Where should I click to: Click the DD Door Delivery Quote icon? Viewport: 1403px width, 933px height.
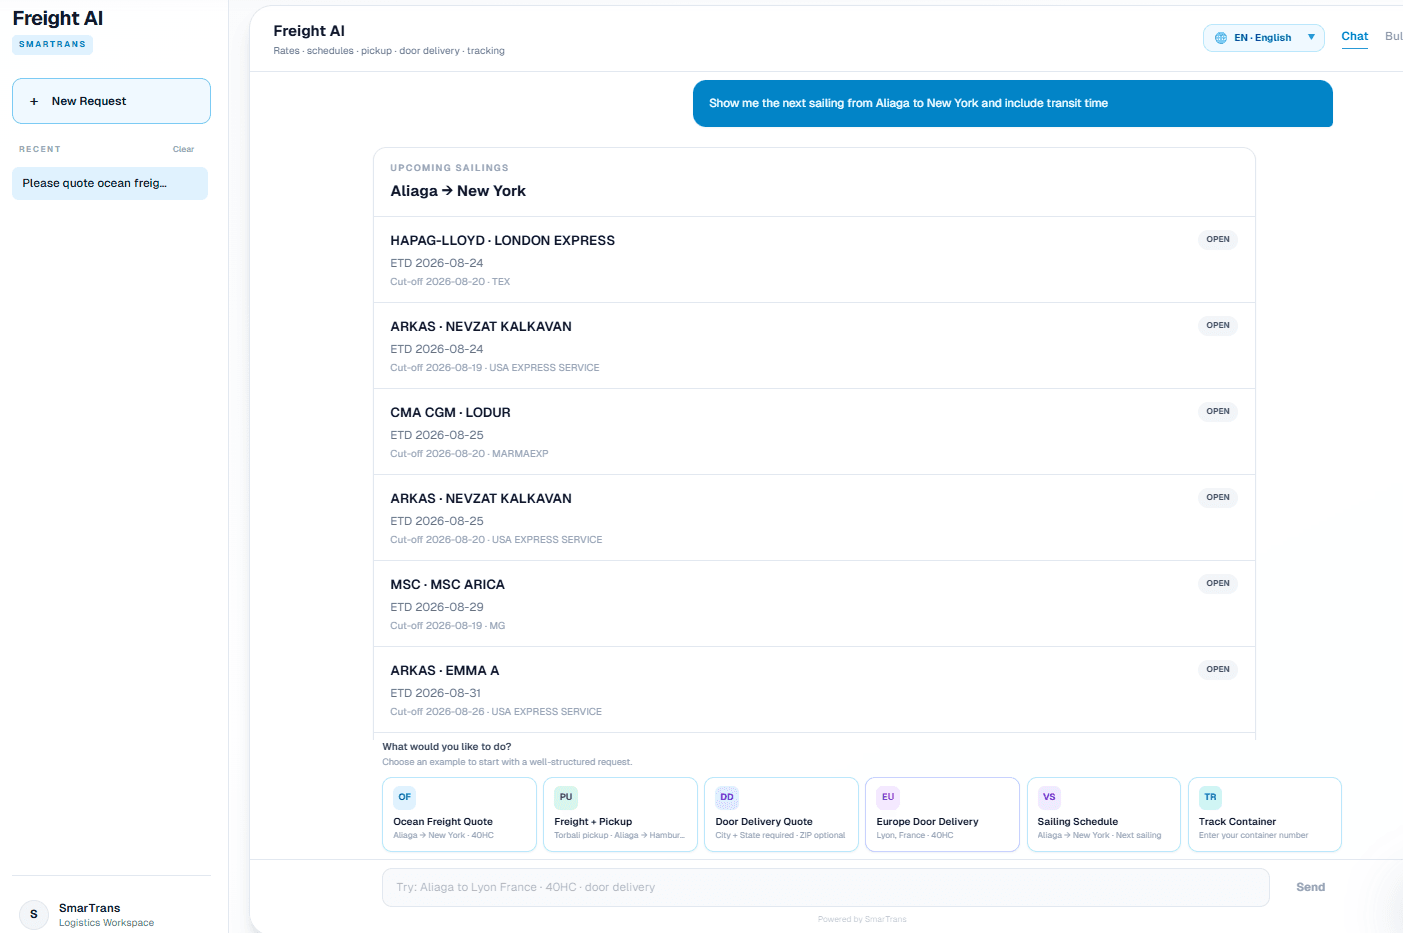click(727, 797)
